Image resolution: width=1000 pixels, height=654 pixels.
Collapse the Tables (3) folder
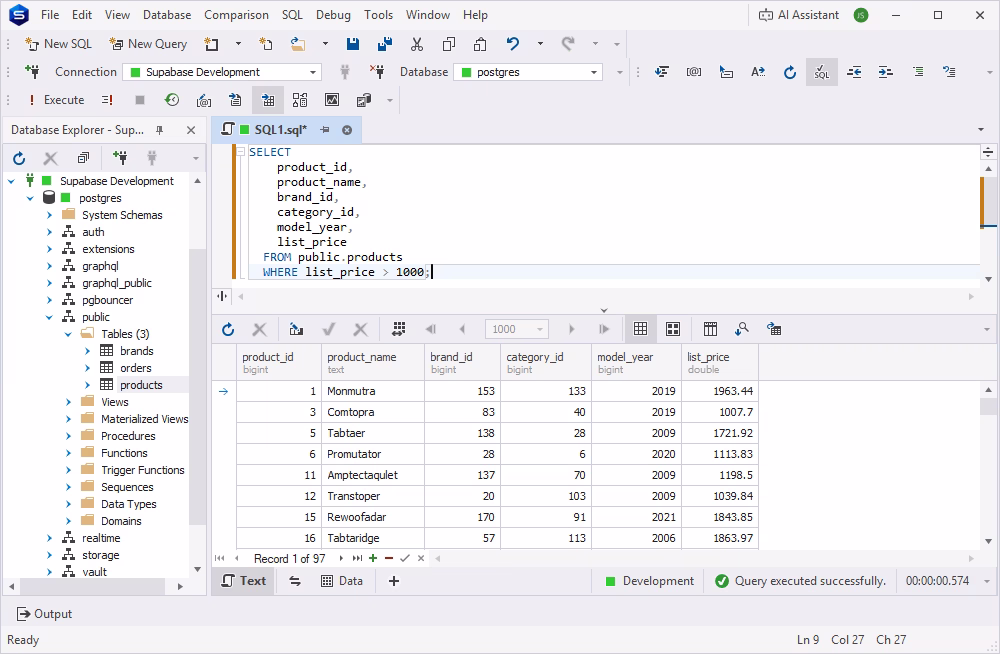click(68, 334)
